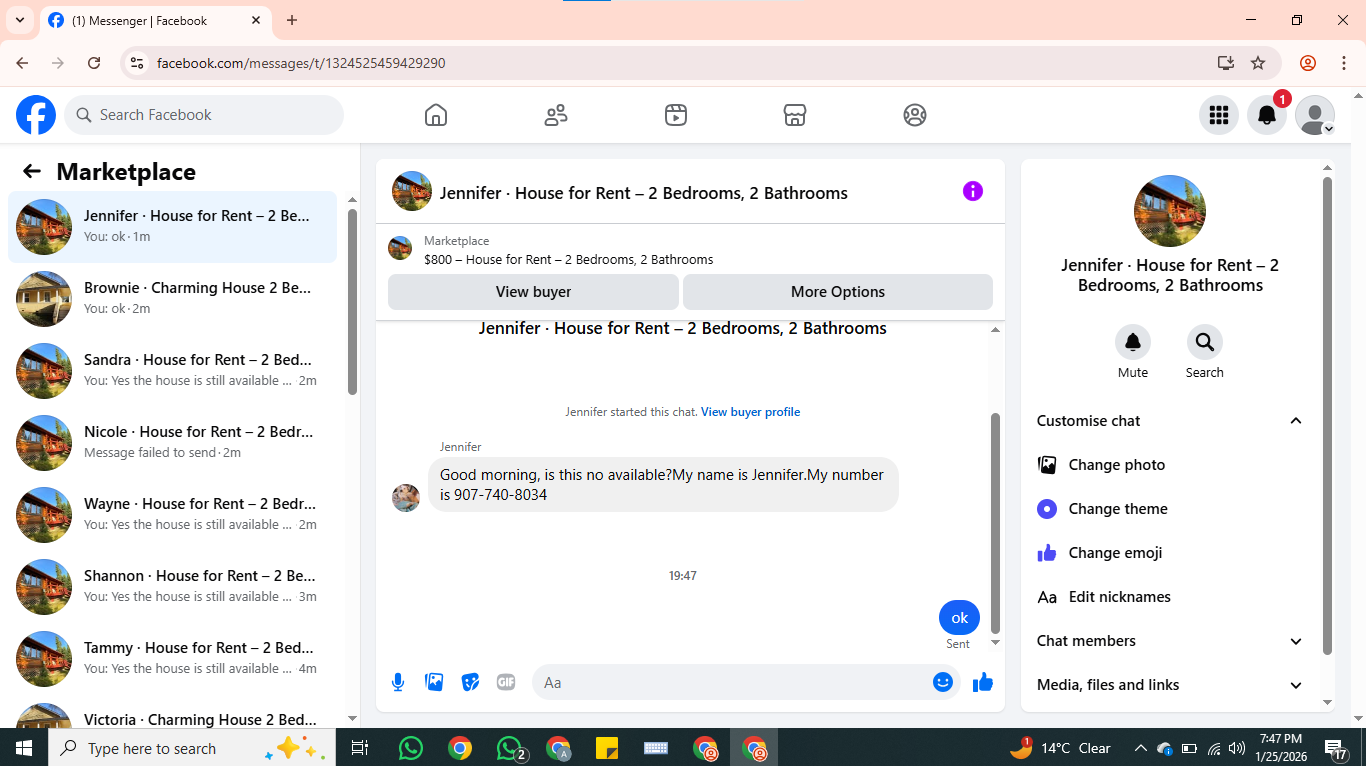The width and height of the screenshot is (1366, 766).
Task: Open Victoria Charming House conversation
Action: coord(173,714)
